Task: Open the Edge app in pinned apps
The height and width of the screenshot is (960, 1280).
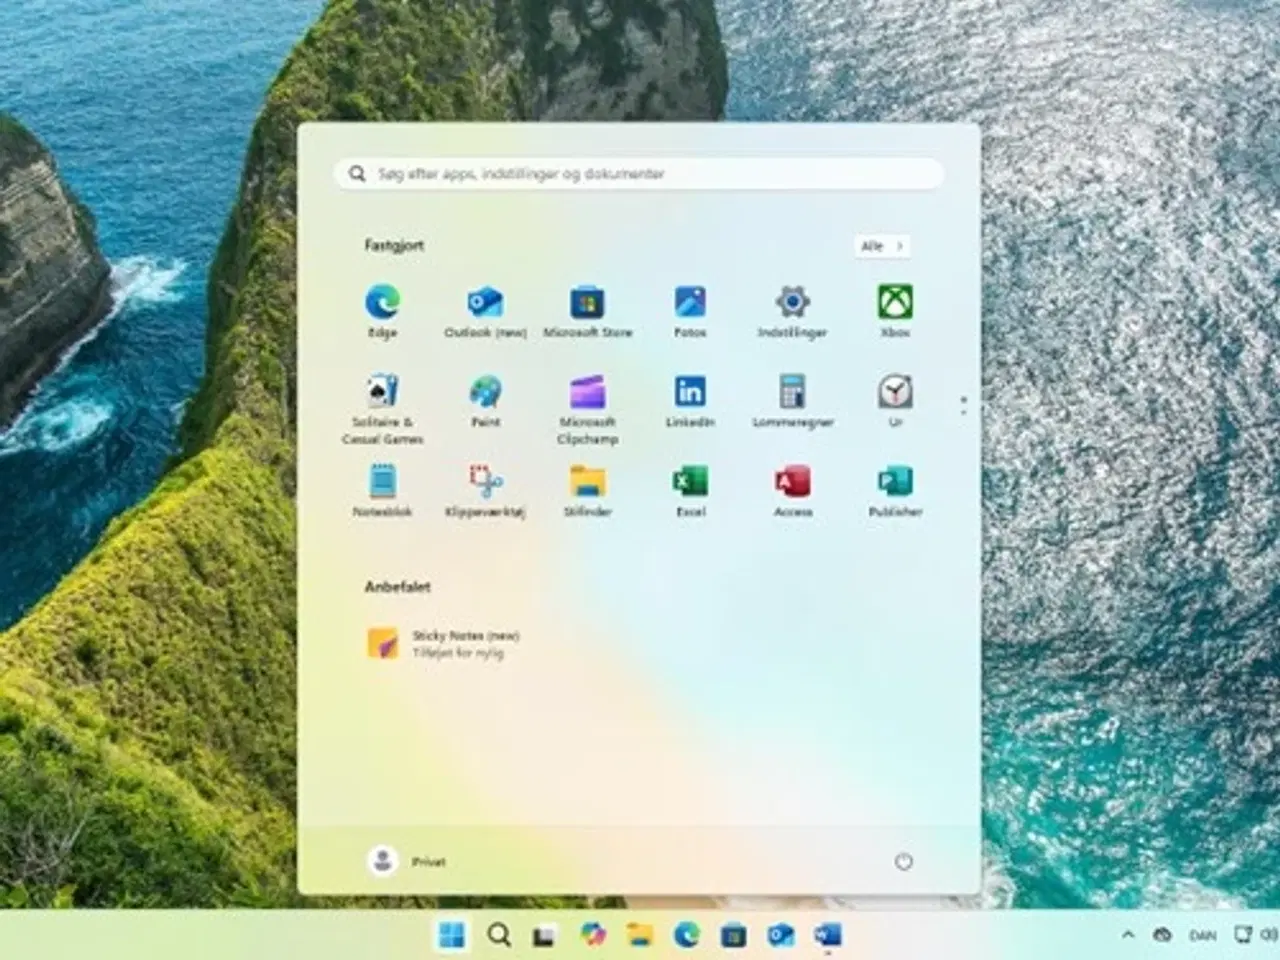Action: (x=382, y=311)
